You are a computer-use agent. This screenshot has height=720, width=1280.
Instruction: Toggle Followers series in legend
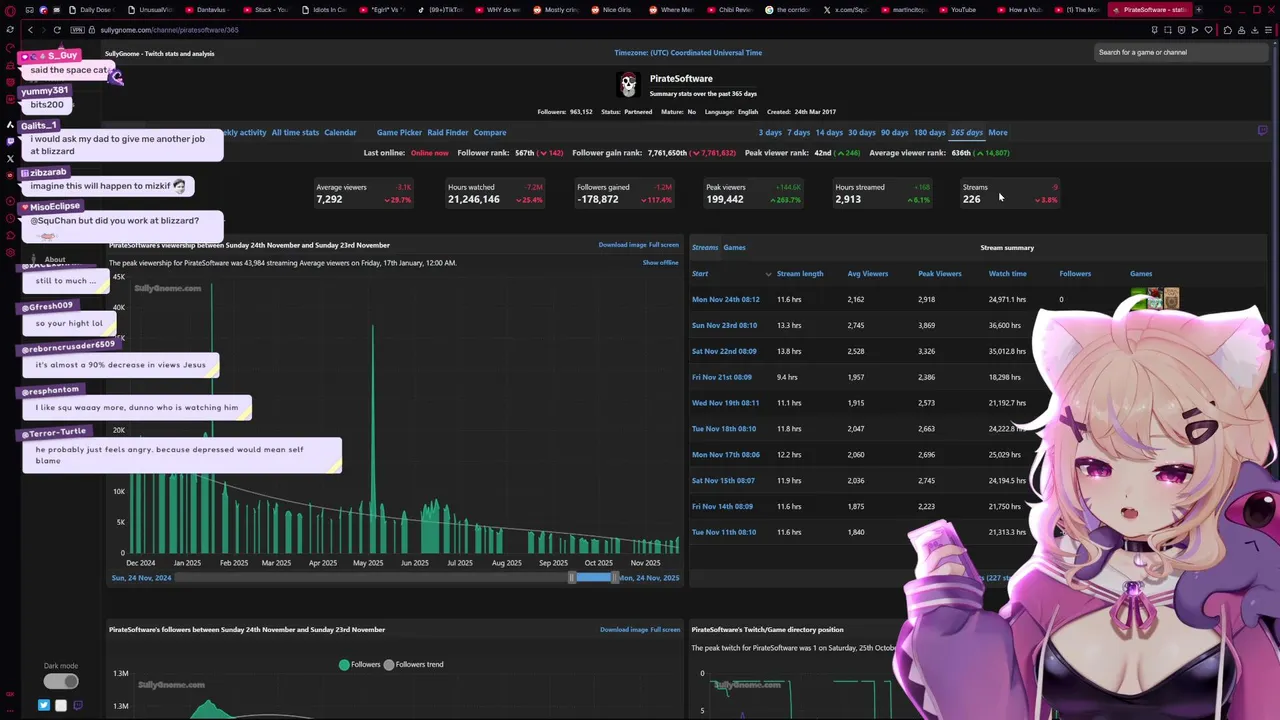tap(360, 664)
